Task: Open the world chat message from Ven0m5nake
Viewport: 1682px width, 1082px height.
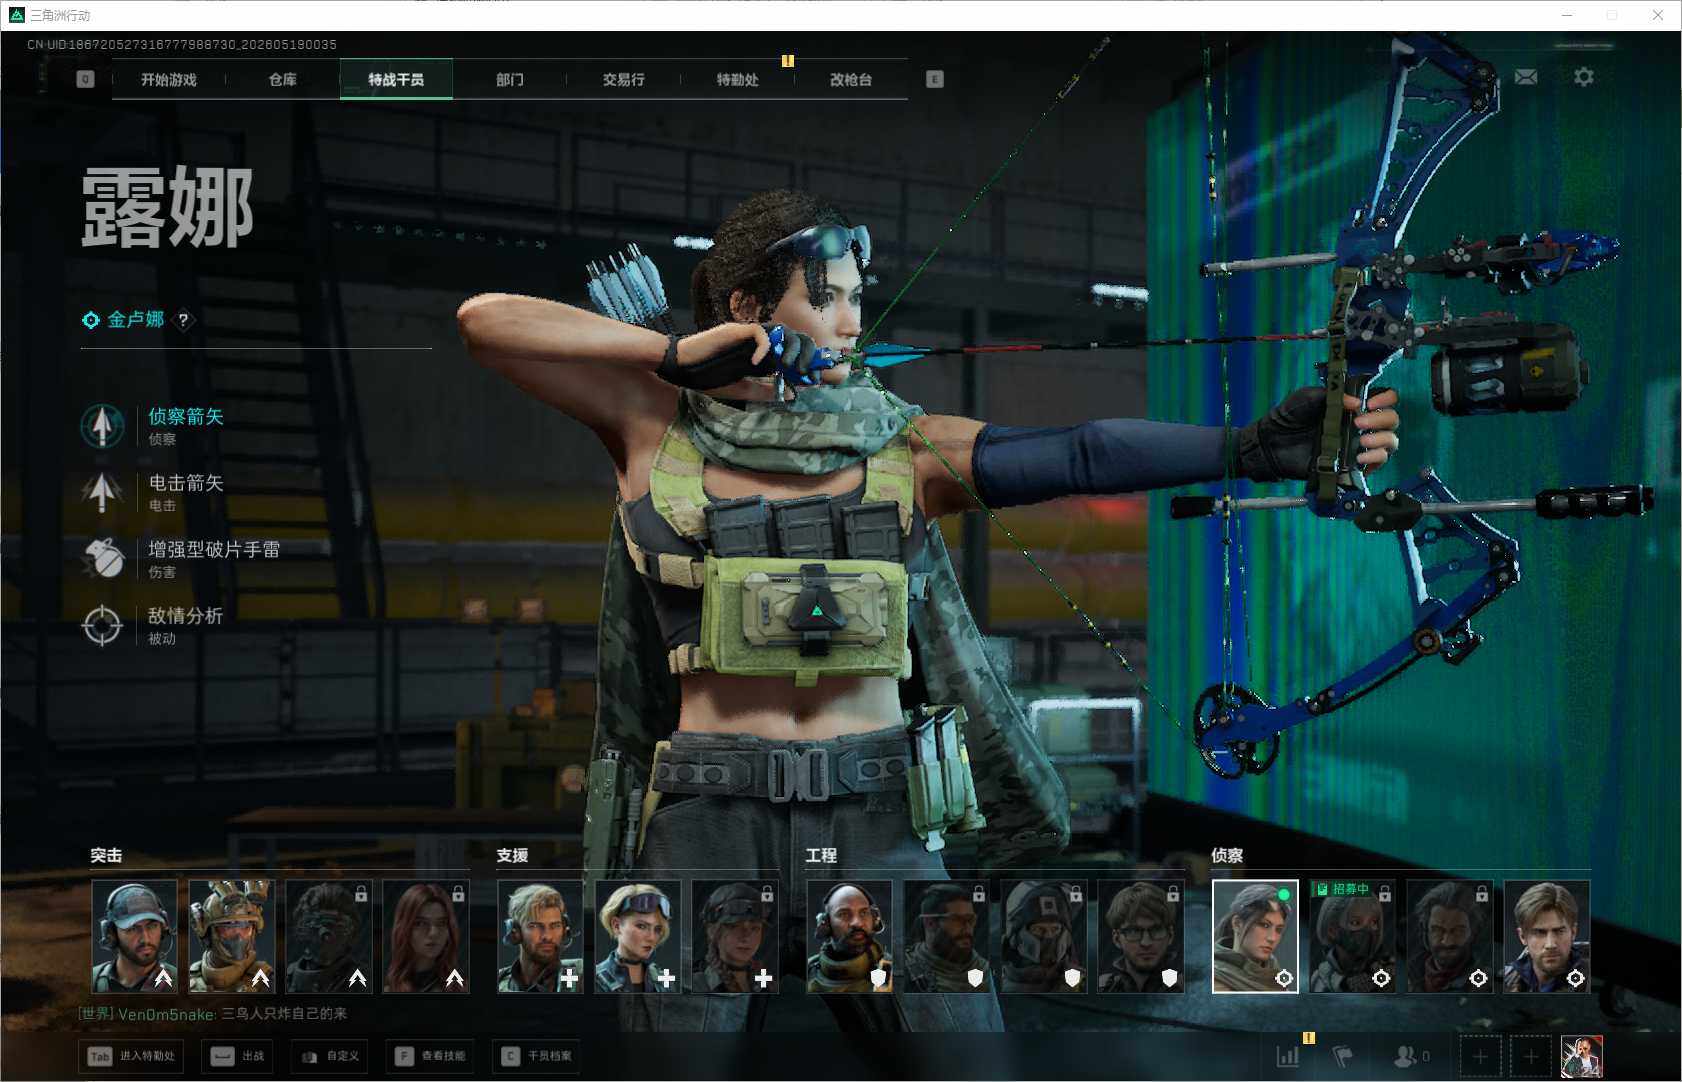Action: (213, 1014)
